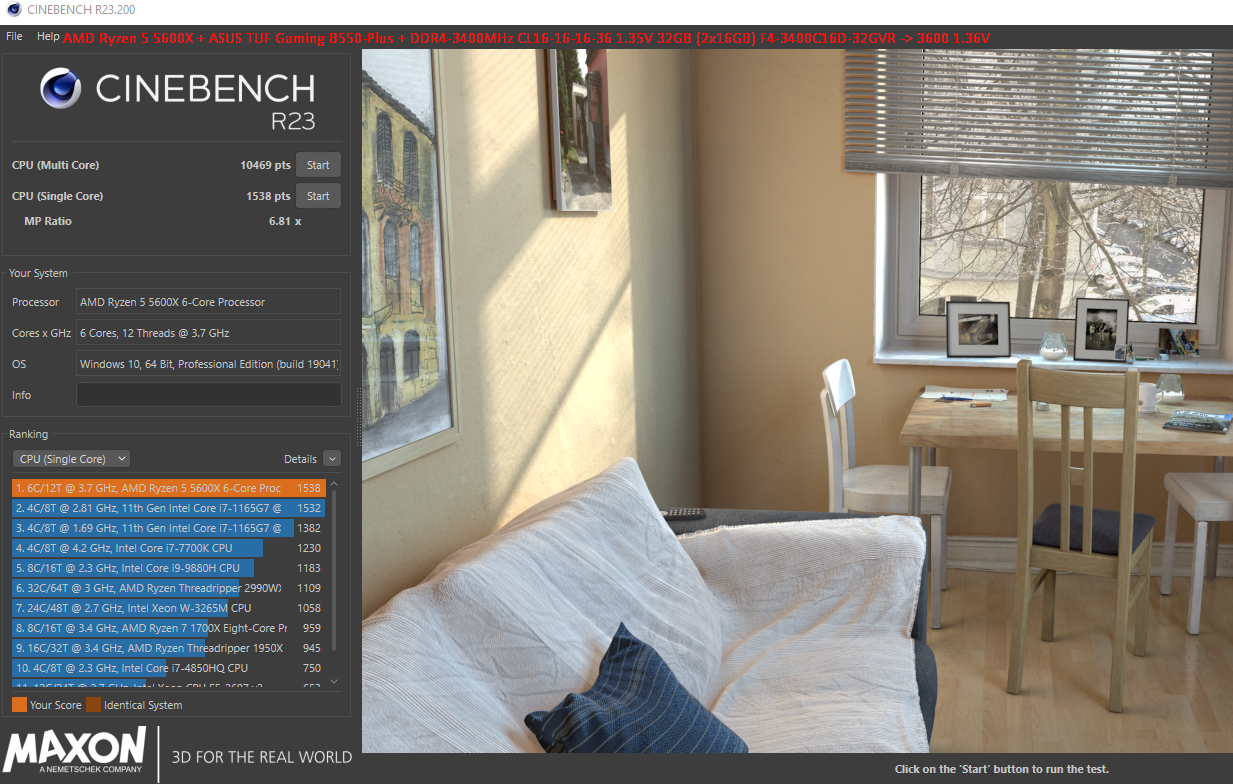Click the MP Ratio value 6.81 x

click(285, 221)
